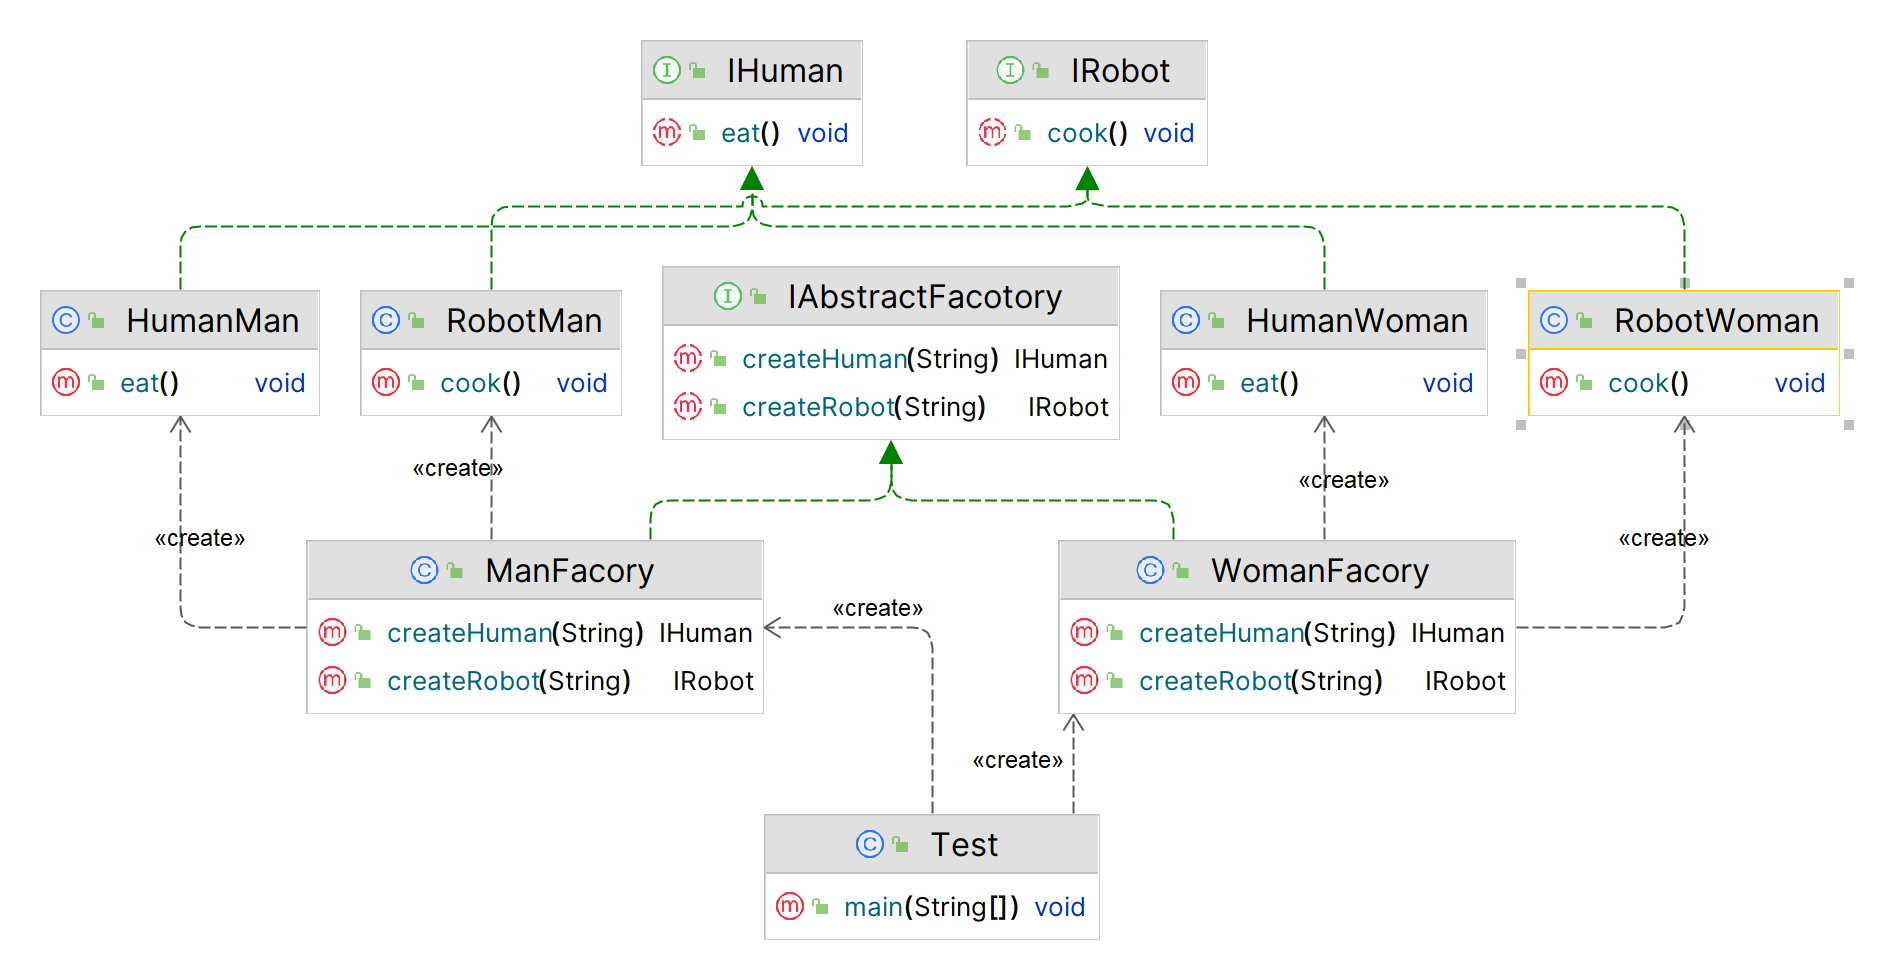Screen dimensions: 1880x980
Task: Click the Test class title
Action: pos(964,844)
